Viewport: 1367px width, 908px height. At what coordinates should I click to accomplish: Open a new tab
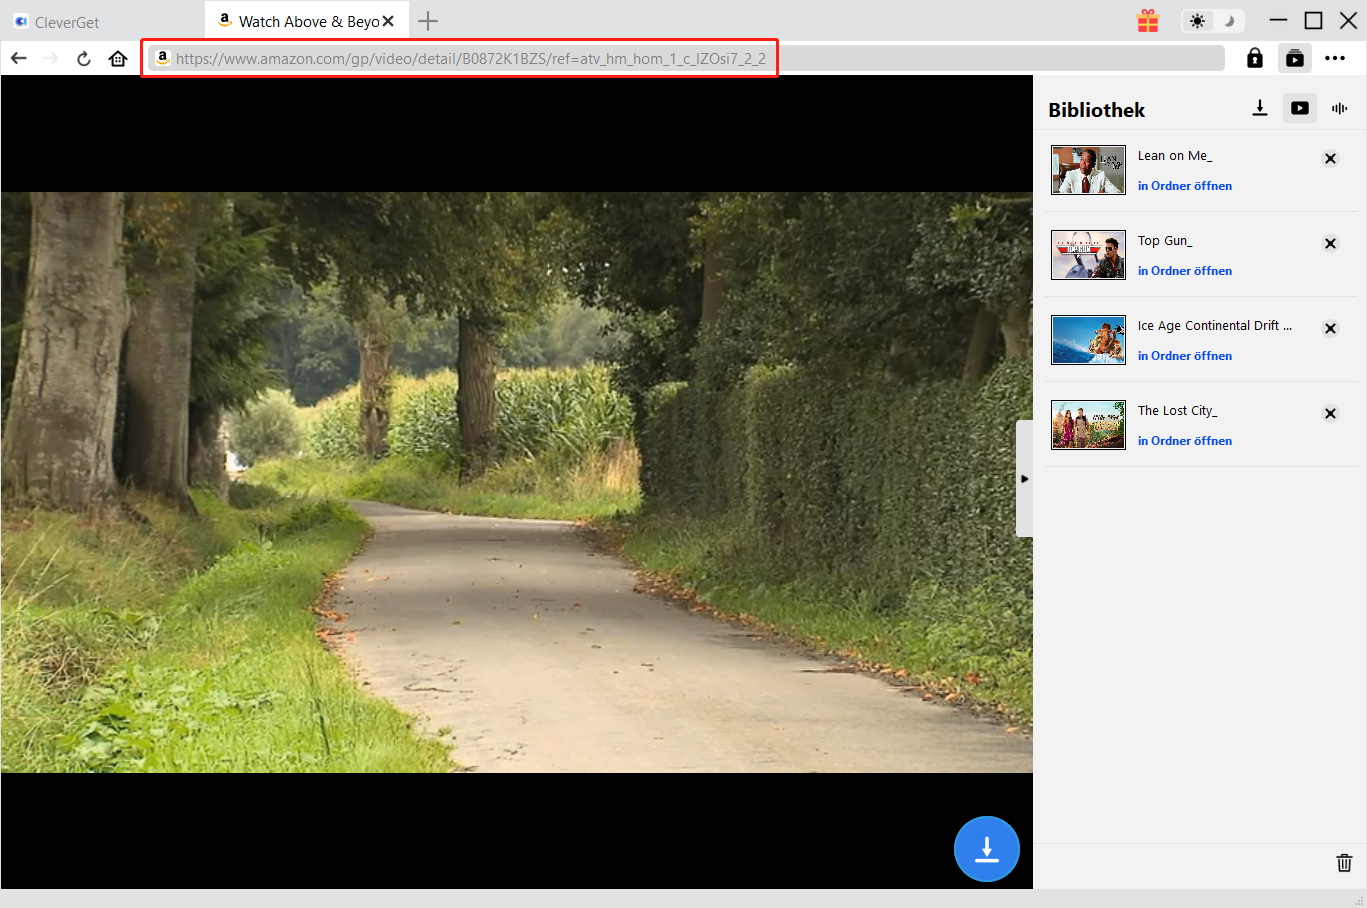point(428,21)
